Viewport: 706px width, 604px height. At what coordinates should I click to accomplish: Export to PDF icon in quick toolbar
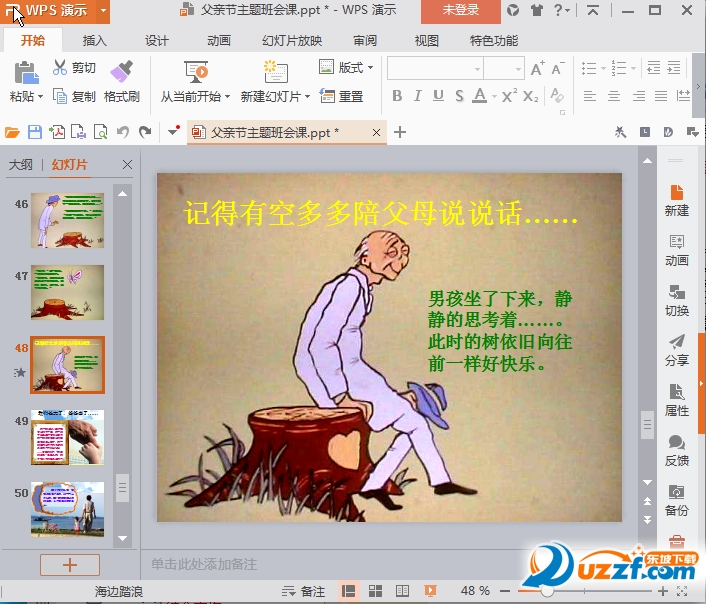tap(57, 132)
